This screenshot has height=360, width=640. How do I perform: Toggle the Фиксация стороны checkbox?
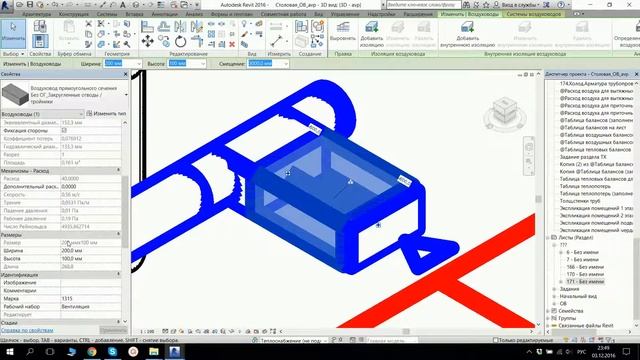point(64,130)
